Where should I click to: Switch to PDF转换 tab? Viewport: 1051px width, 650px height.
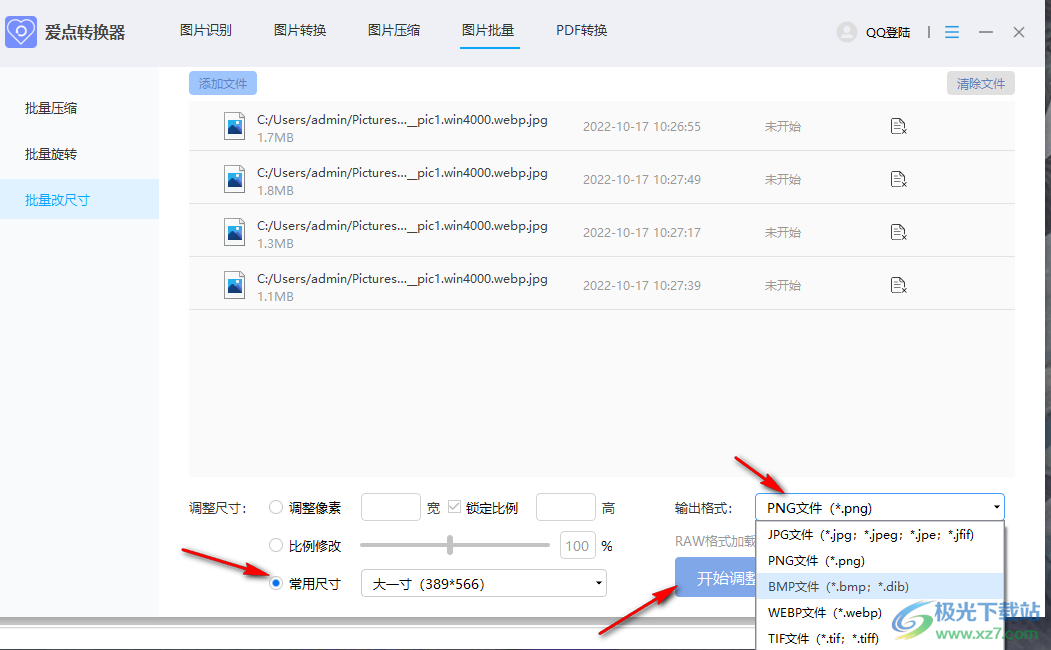(582, 30)
